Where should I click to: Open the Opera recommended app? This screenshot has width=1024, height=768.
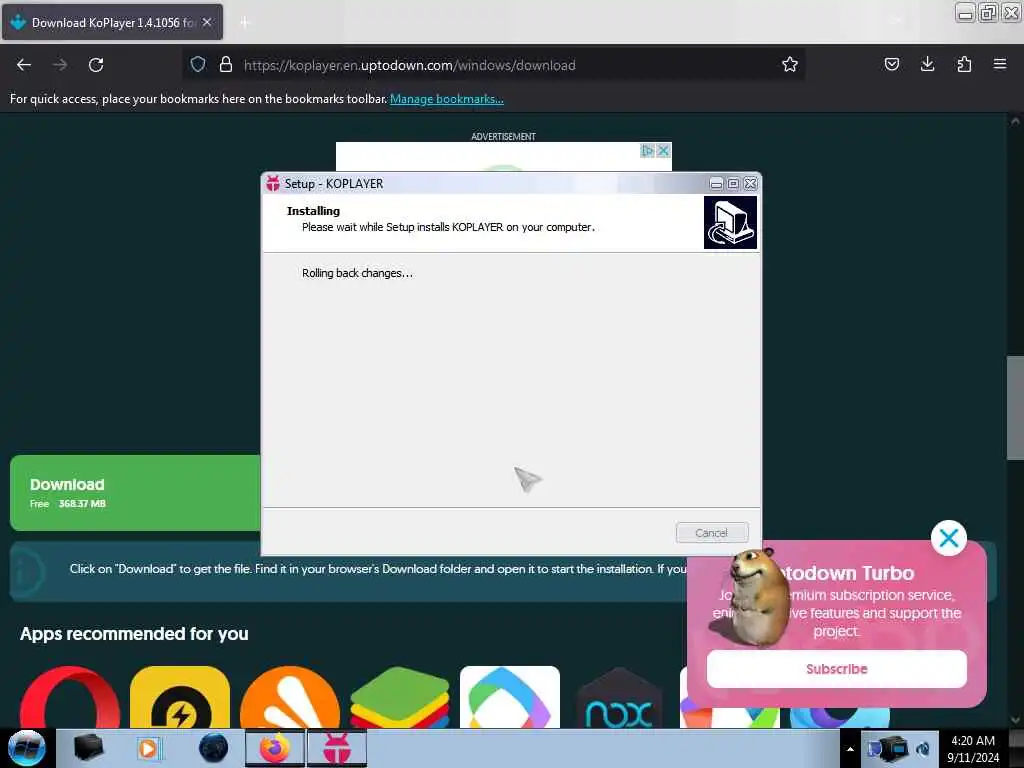coord(70,697)
